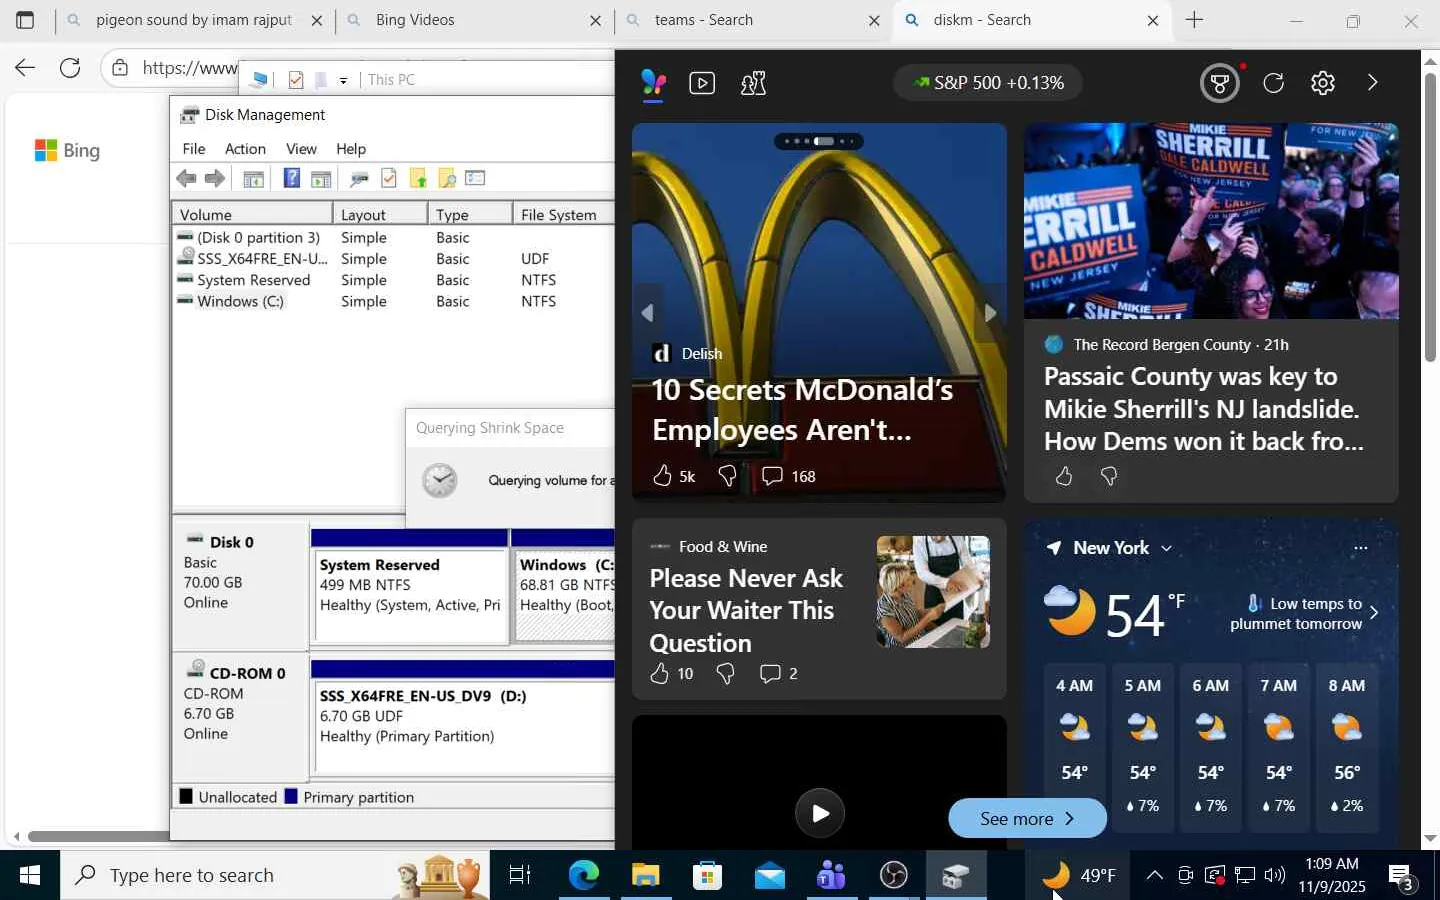Click the widgets panel vertical scrollbar
Screen dimensions: 1440x900
click(x=1430, y=217)
